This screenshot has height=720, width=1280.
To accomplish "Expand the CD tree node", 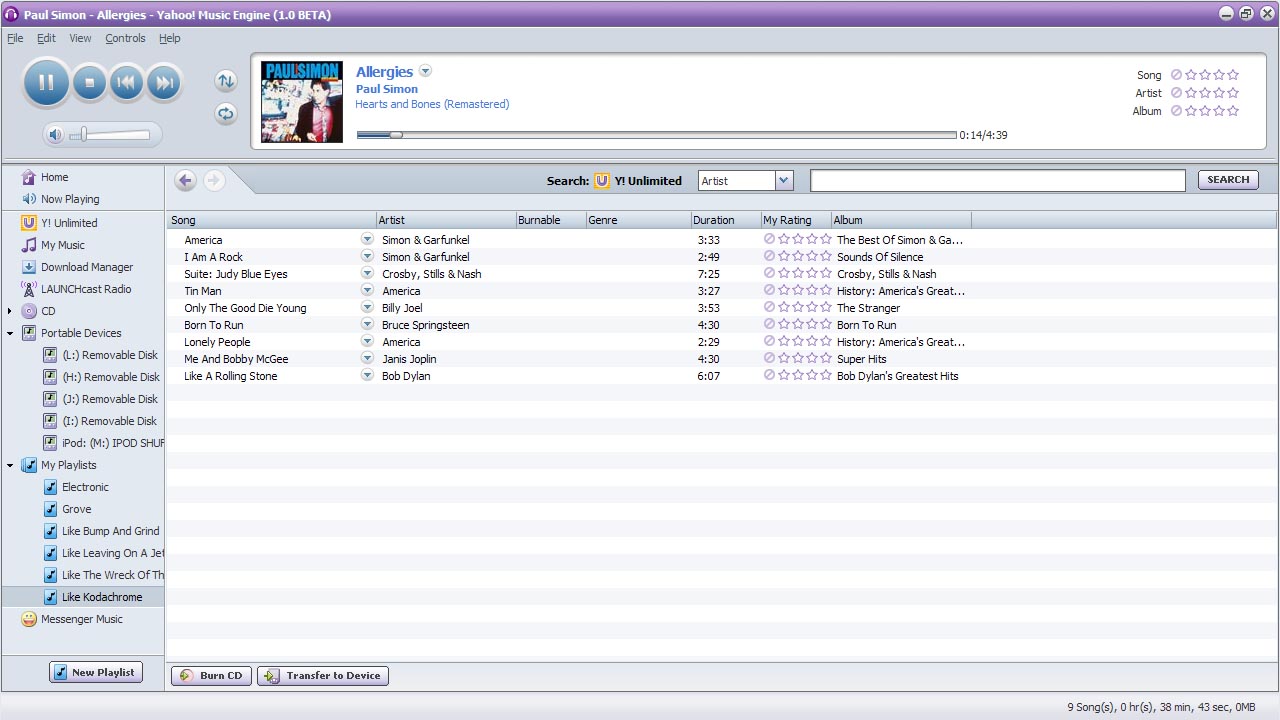I will pos(9,311).
